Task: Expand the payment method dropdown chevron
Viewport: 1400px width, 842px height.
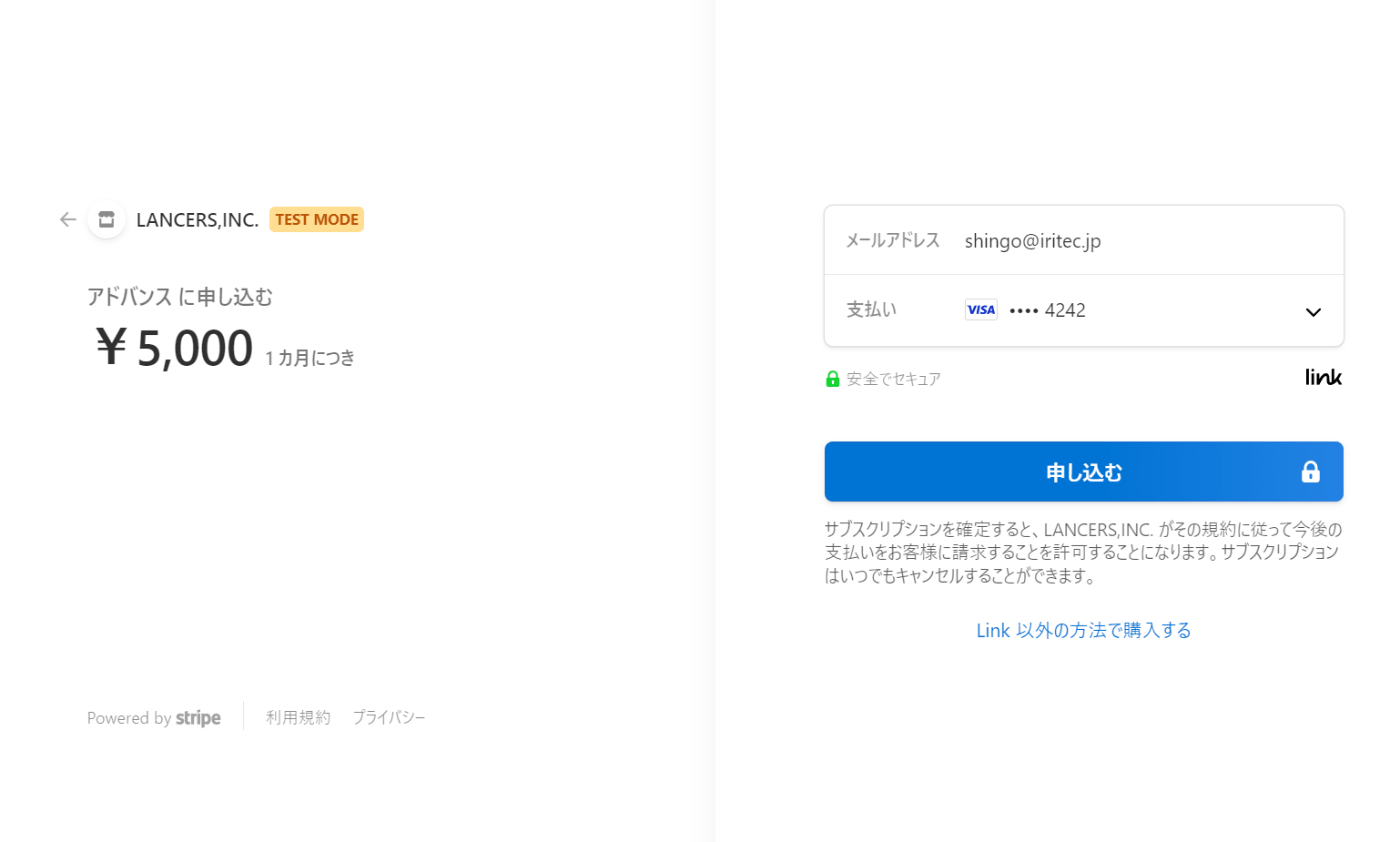Action: click(x=1314, y=312)
